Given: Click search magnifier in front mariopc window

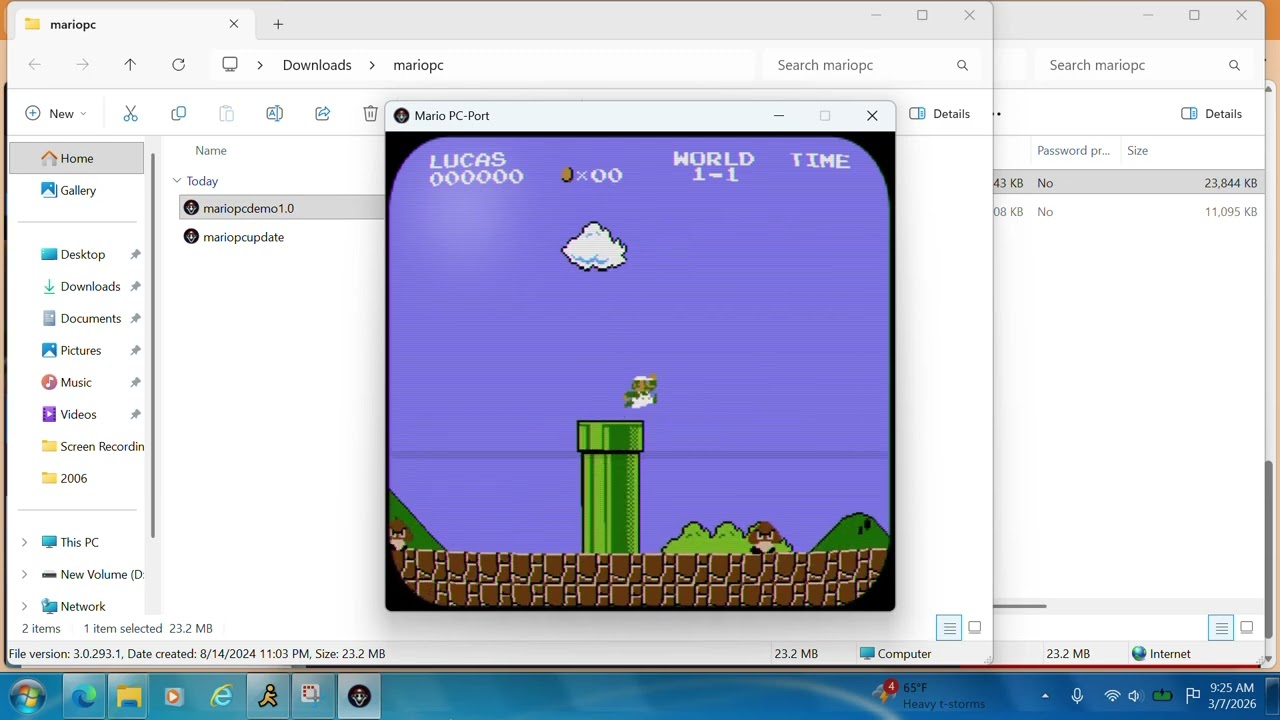Looking at the screenshot, I should click(962, 65).
